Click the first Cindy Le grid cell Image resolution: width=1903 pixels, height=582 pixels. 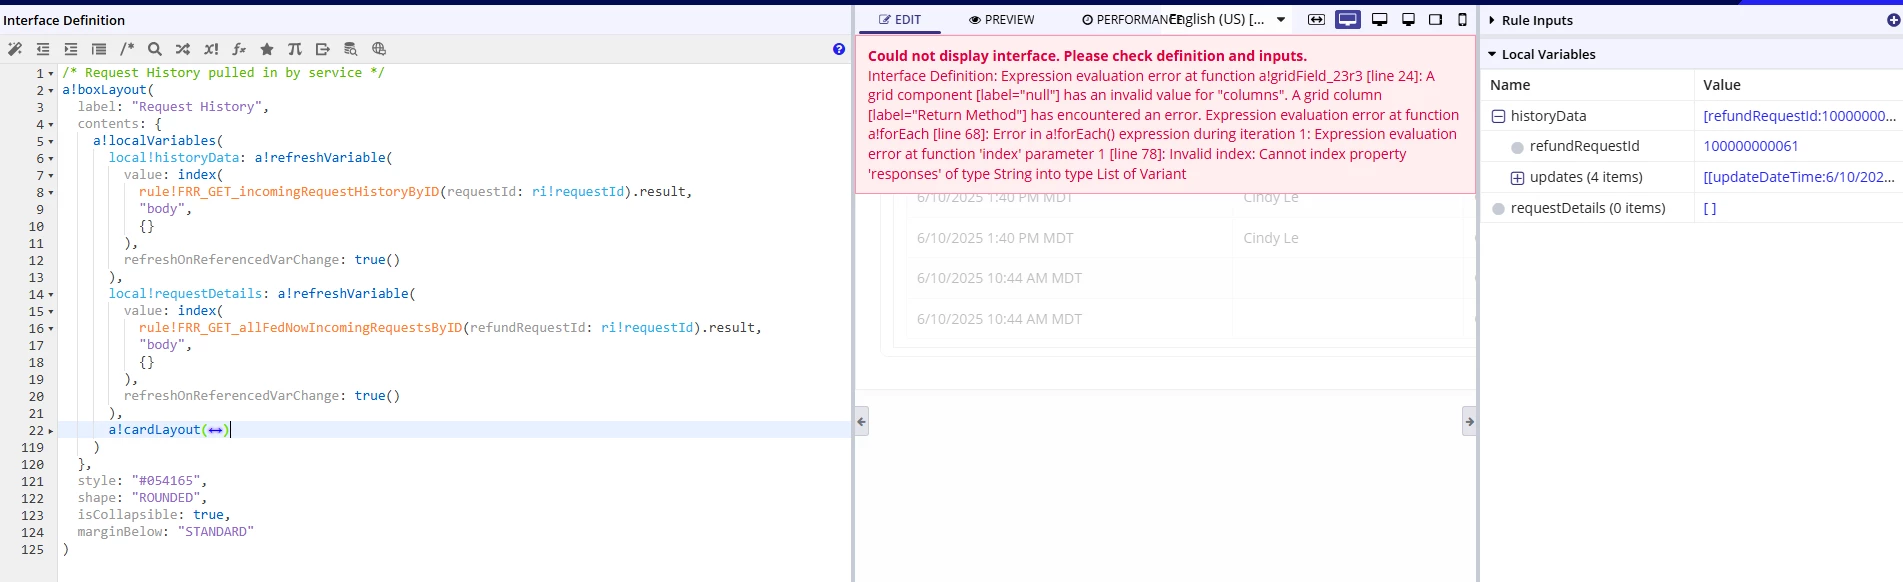(x=1271, y=197)
